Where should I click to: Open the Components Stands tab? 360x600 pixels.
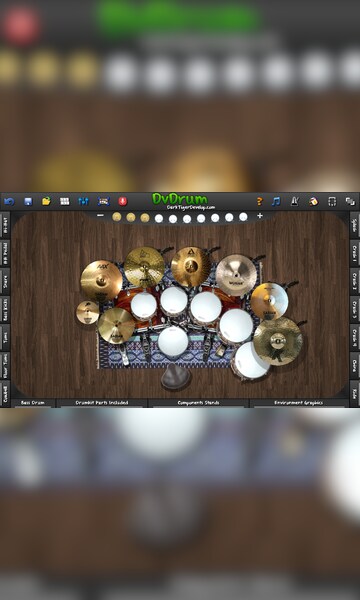(199, 403)
